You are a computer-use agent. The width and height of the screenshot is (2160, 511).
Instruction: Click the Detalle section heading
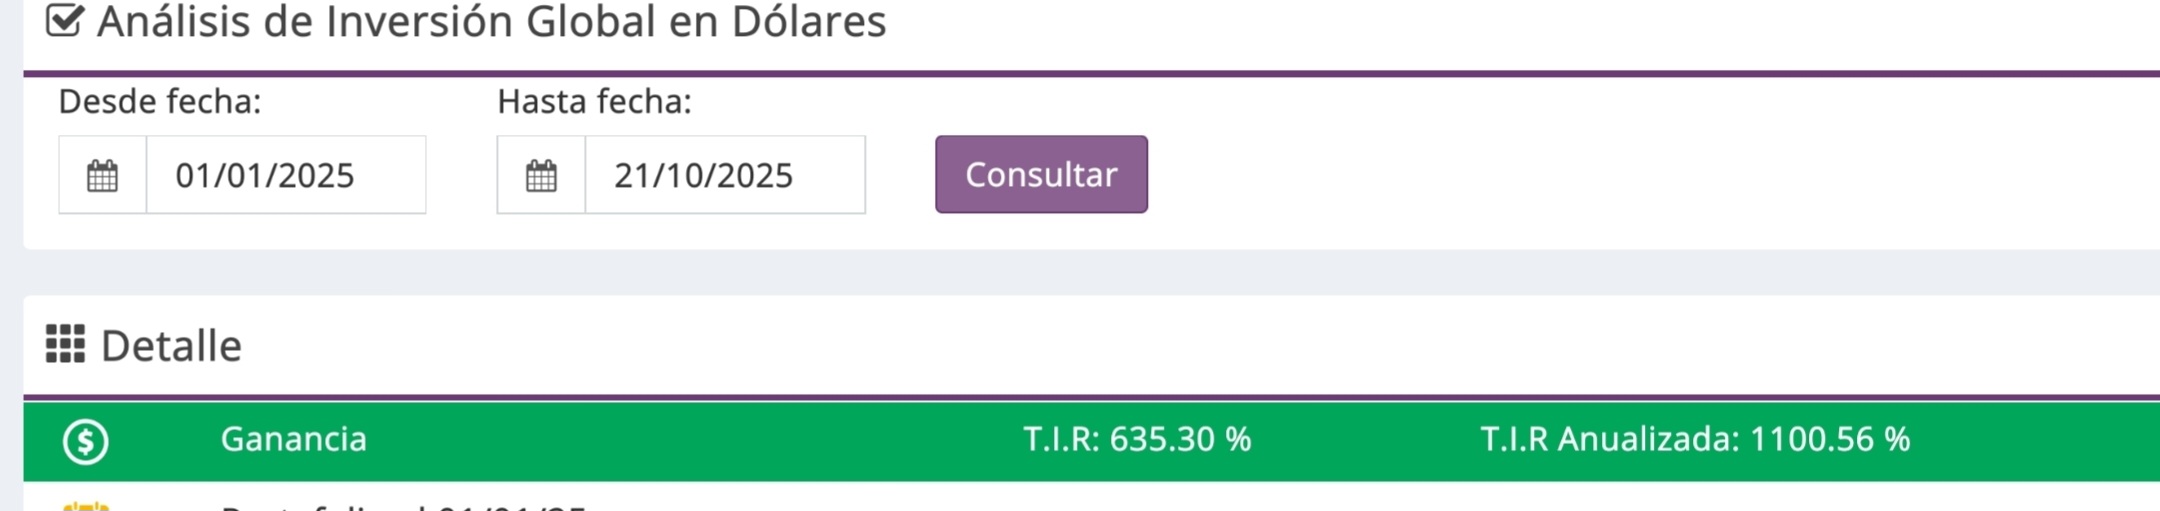pos(171,346)
